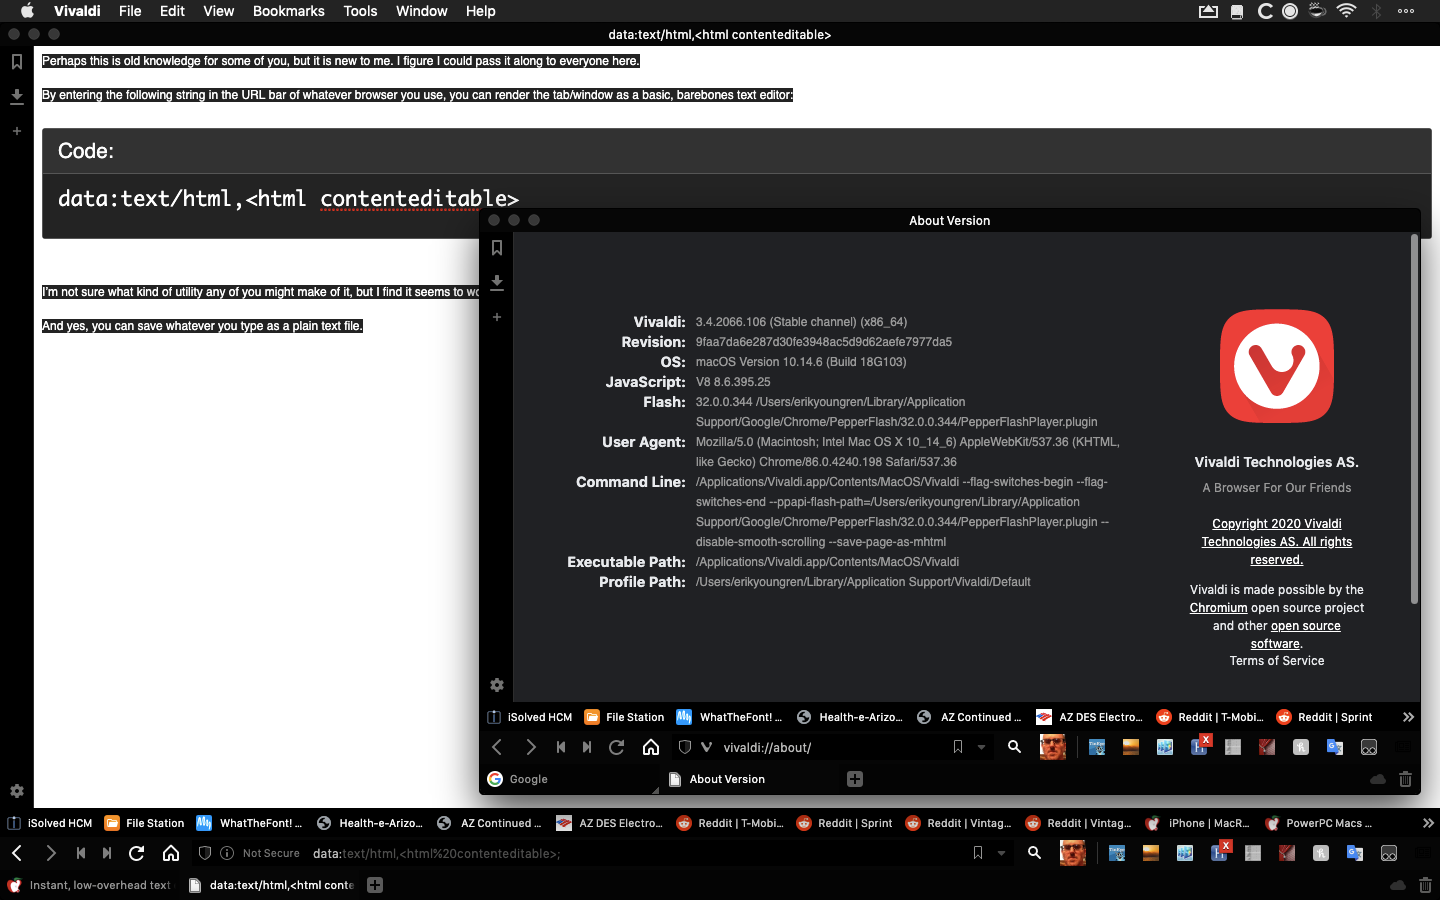Open Downloads panel in main window sidebar
This screenshot has height=900, width=1440.
(17, 97)
